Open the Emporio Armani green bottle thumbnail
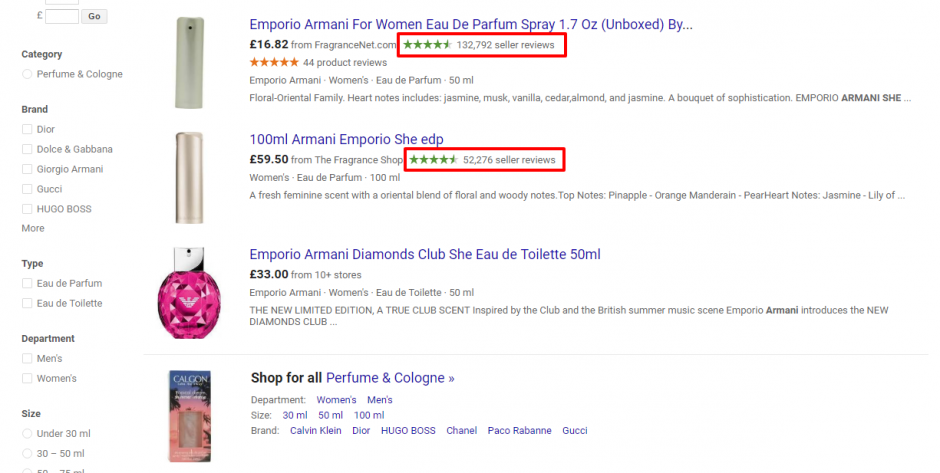 tap(188, 62)
